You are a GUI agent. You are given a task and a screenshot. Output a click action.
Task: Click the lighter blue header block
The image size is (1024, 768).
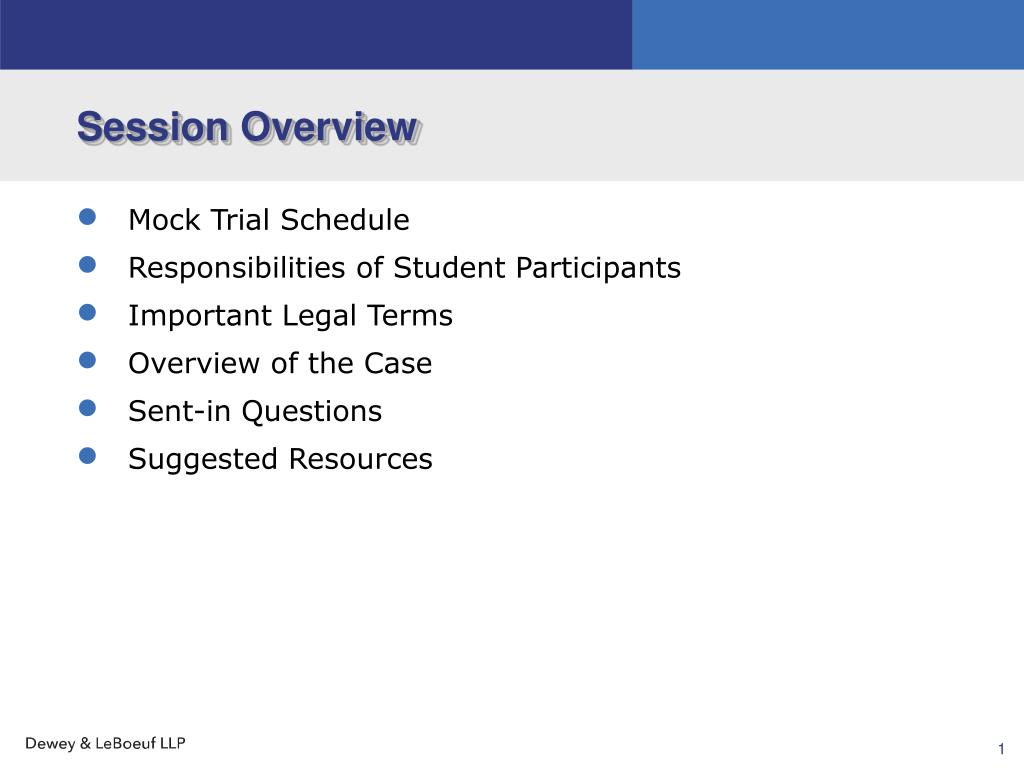tap(828, 35)
